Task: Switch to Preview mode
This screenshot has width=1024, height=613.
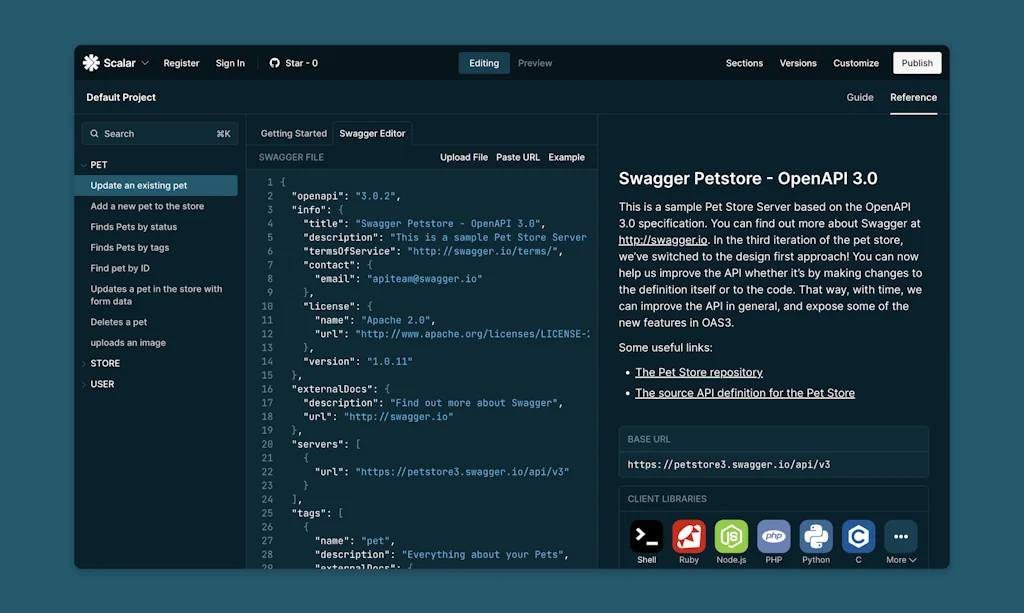Action: 534,62
